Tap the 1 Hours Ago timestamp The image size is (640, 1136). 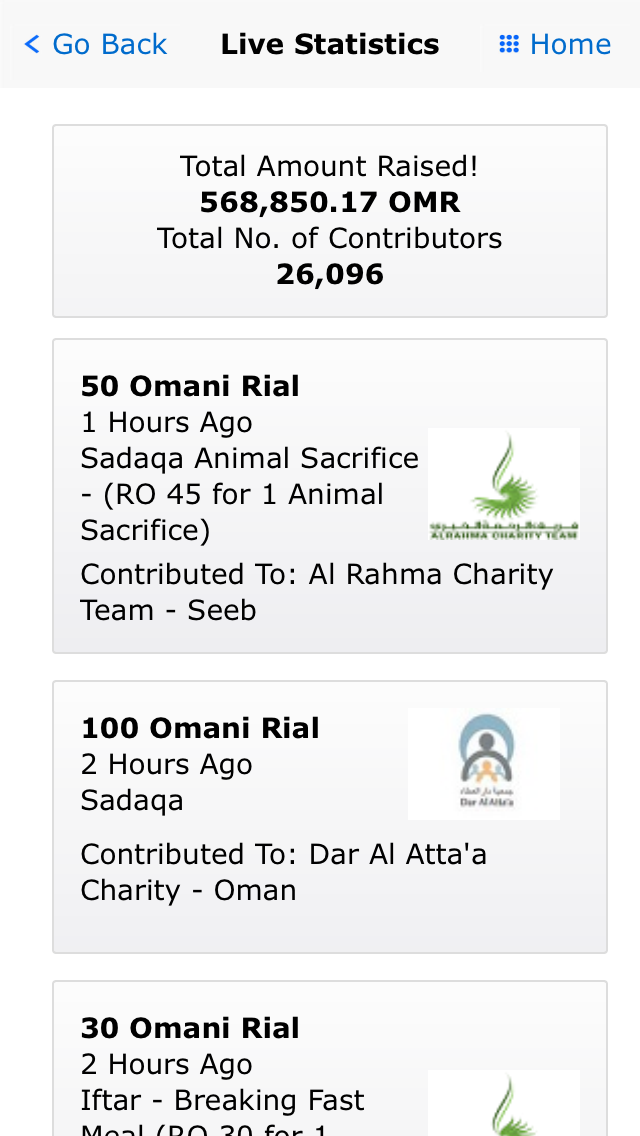pyautogui.click(x=166, y=422)
